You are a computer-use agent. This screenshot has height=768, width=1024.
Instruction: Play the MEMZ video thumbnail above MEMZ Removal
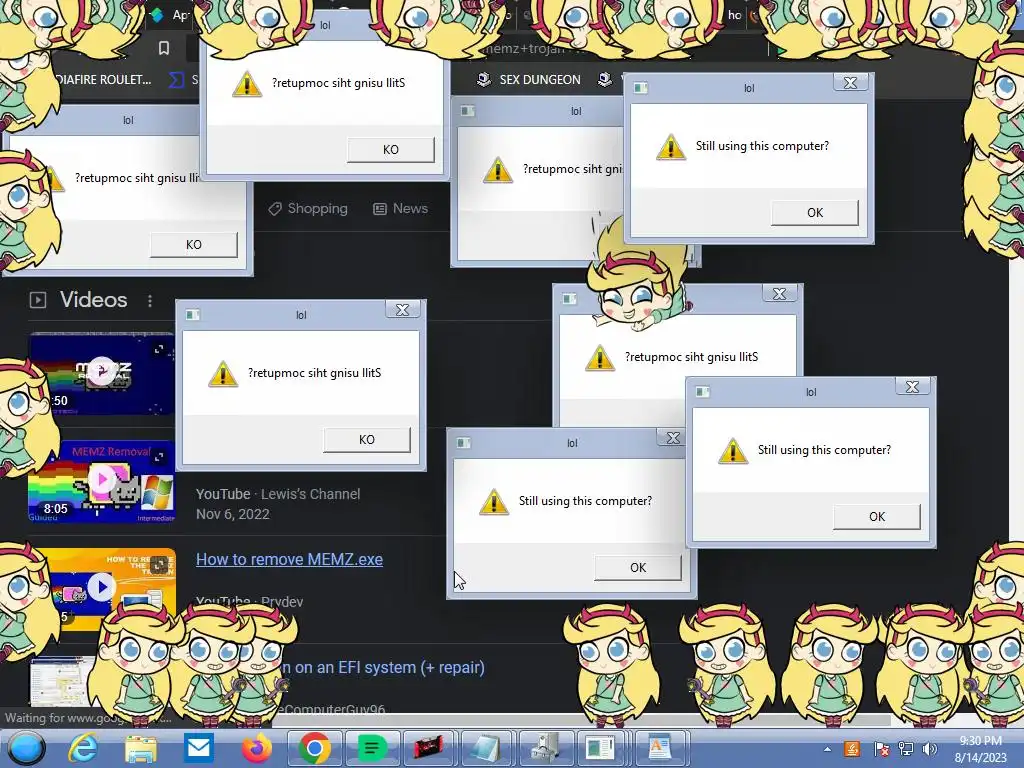click(101, 373)
